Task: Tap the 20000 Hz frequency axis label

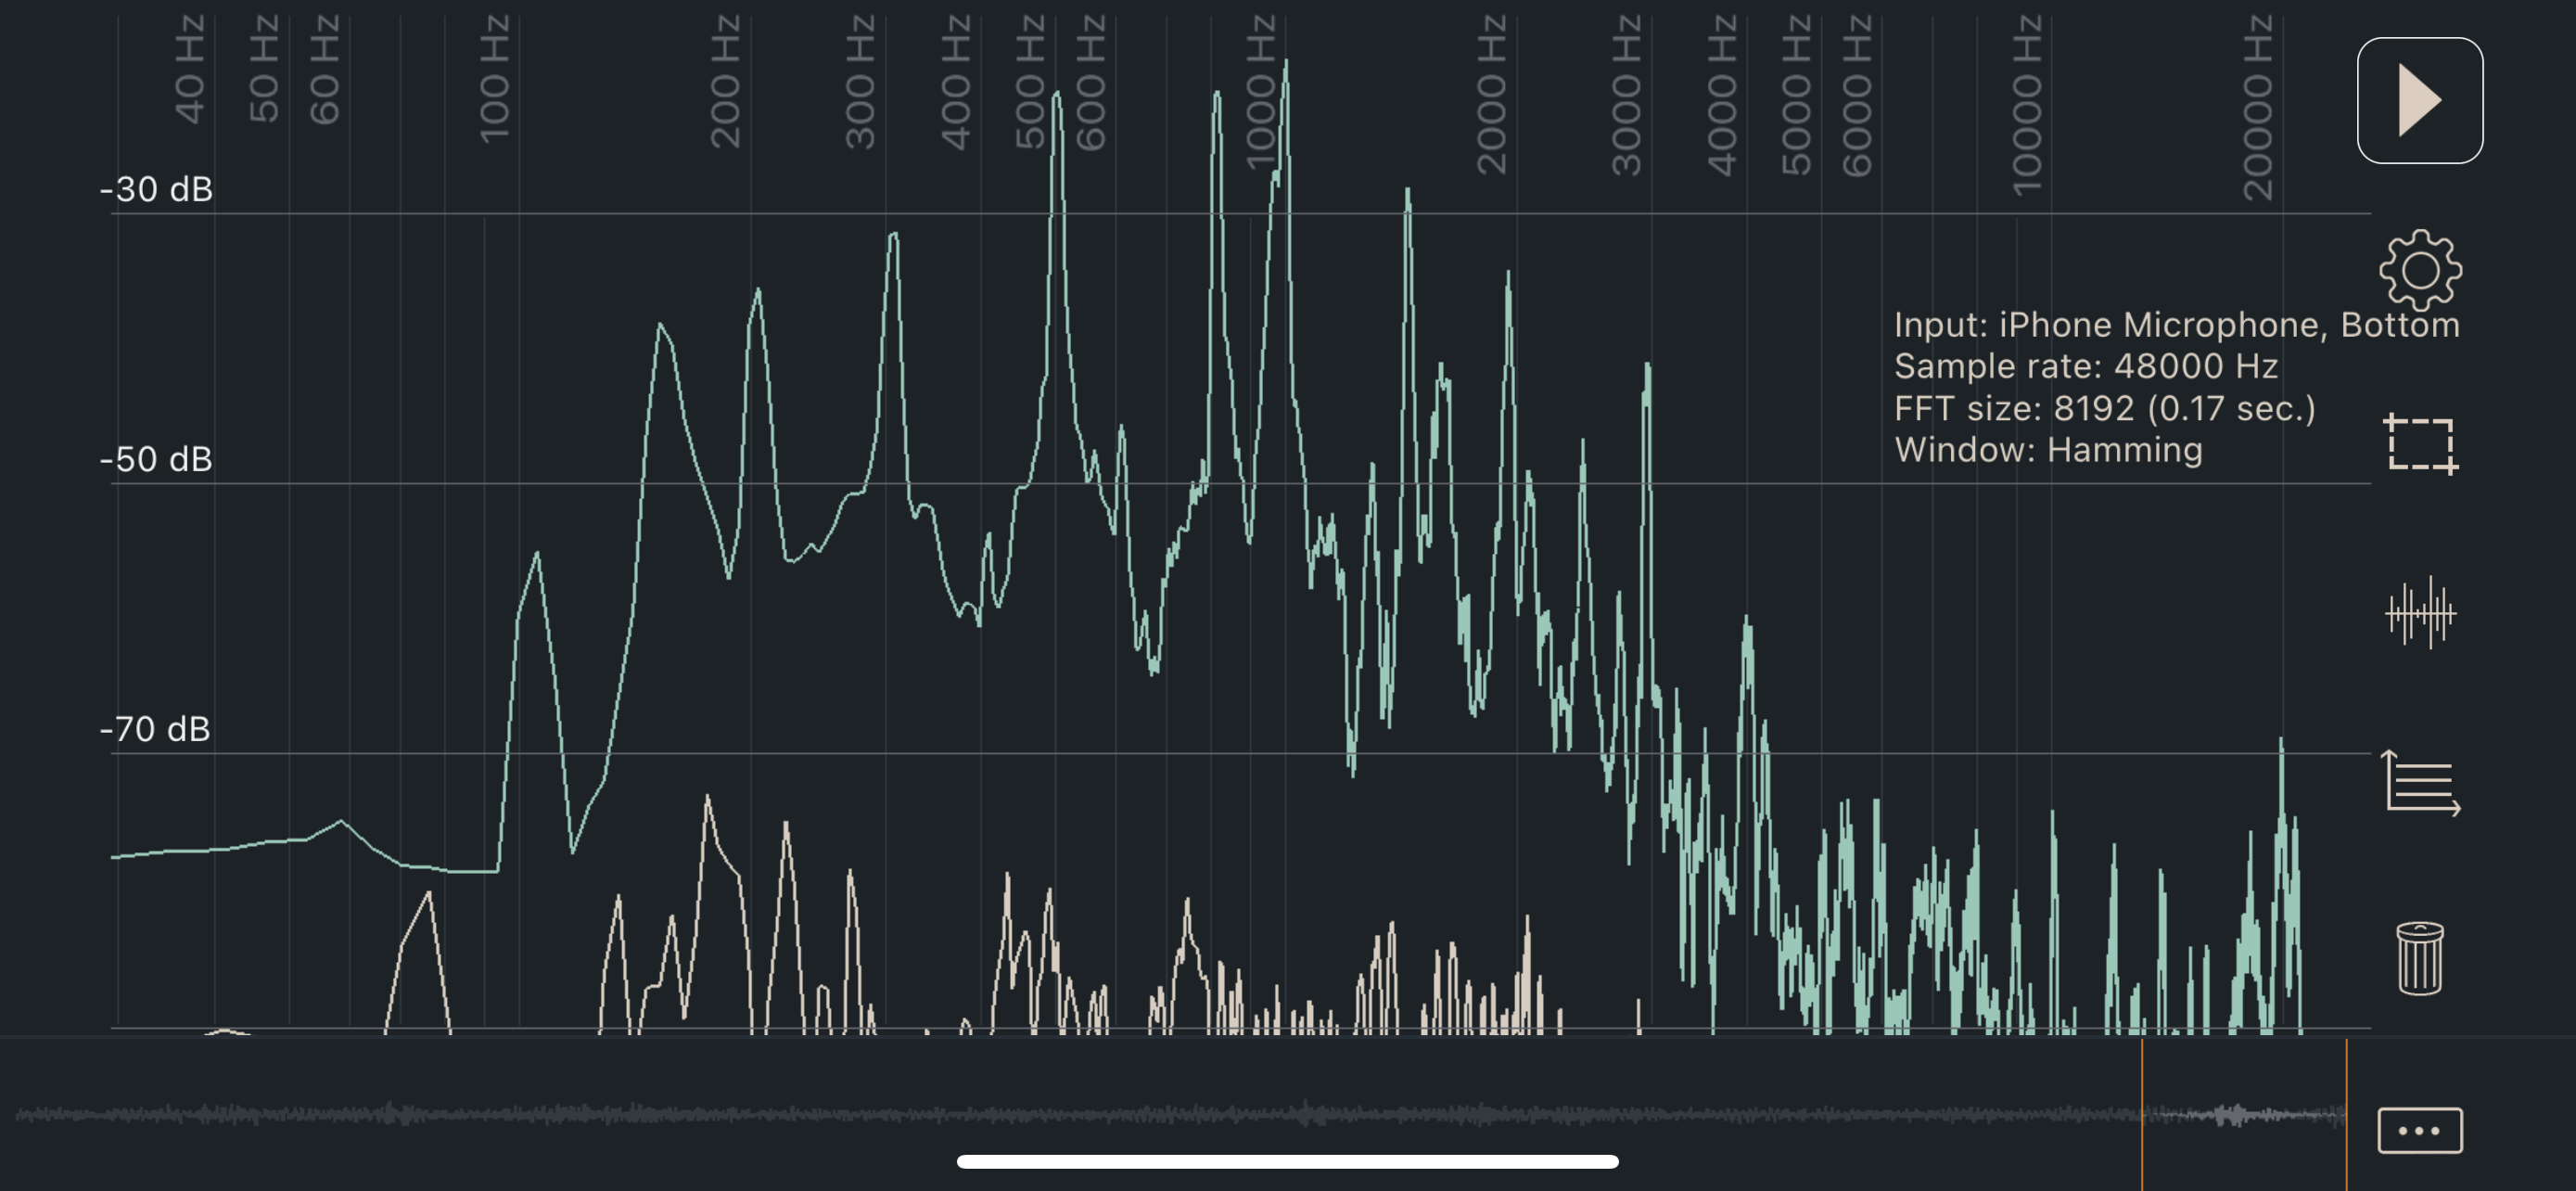Action: (2257, 107)
